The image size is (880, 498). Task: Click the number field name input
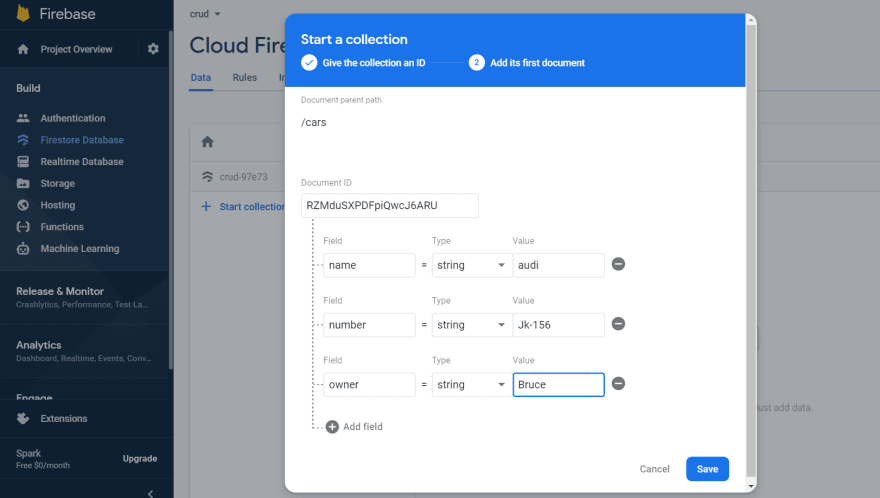pos(369,325)
